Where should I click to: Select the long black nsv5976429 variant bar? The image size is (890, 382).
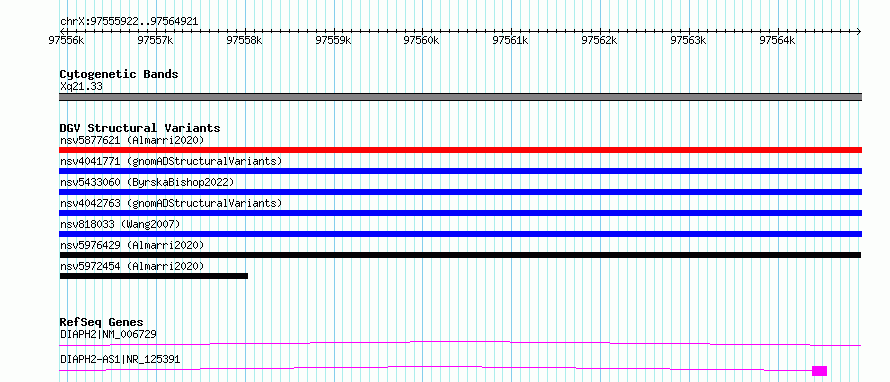pos(460,255)
